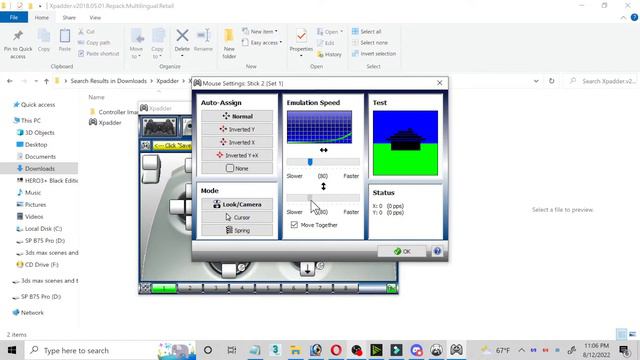Create a New folder
The width and height of the screenshot is (640, 360).
[229, 43]
